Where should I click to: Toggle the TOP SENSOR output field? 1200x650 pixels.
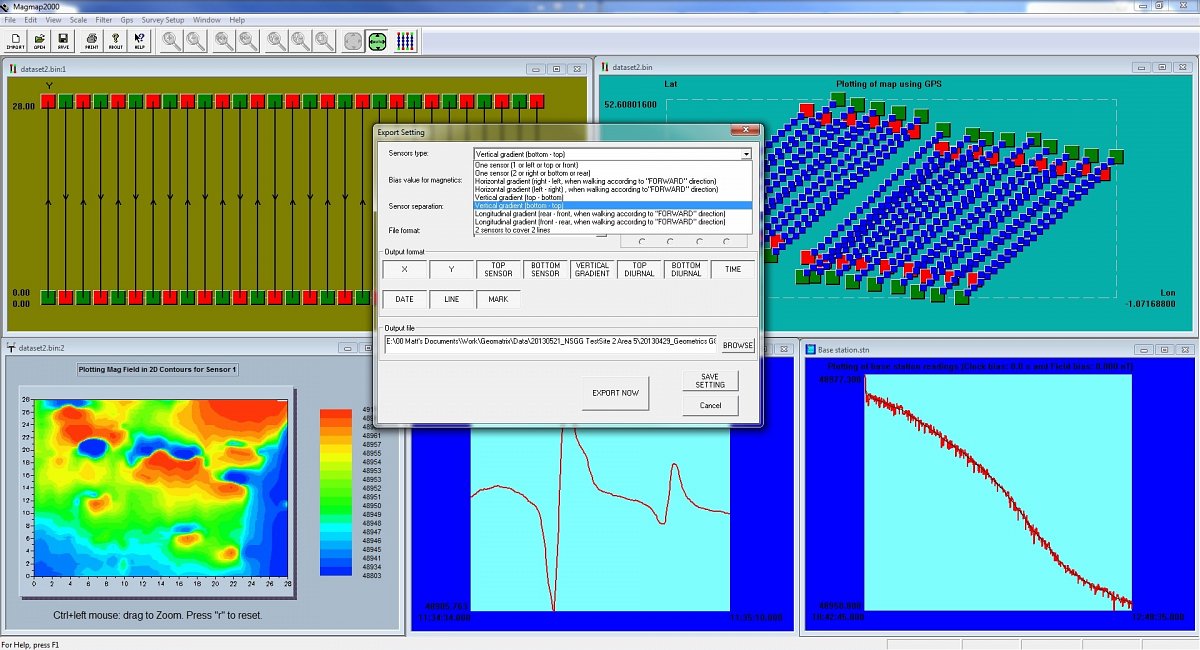click(x=499, y=269)
